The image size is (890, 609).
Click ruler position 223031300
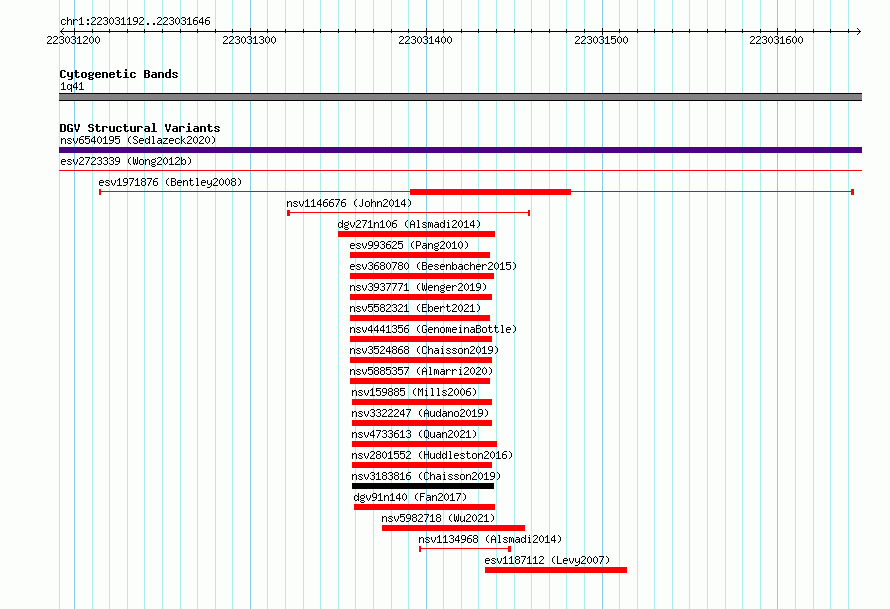[249, 40]
